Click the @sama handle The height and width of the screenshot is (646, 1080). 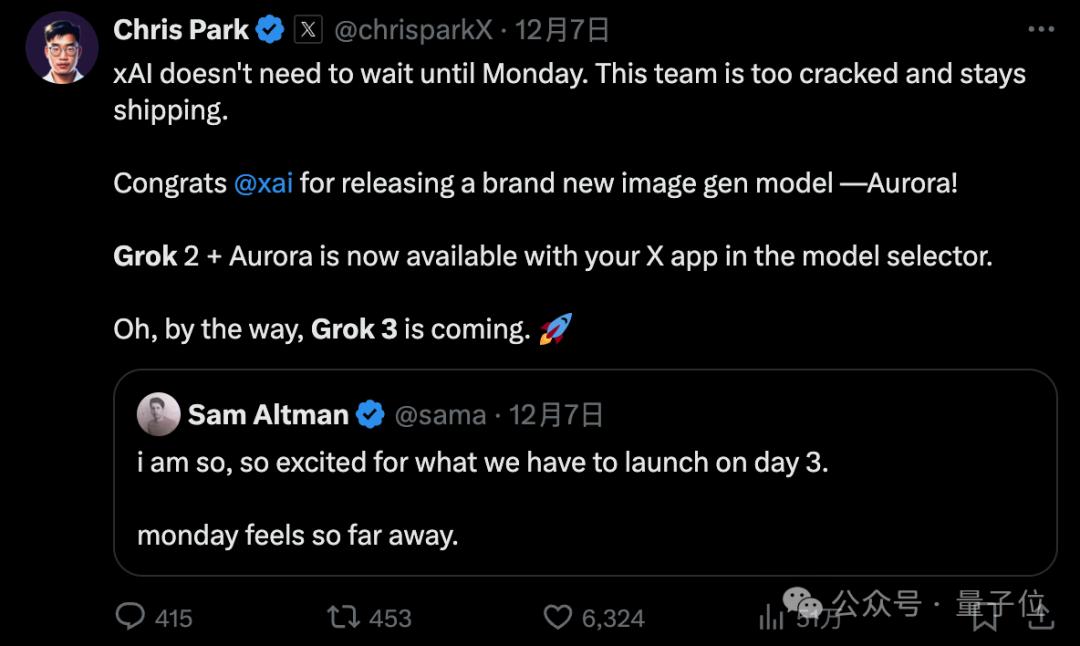click(x=440, y=414)
